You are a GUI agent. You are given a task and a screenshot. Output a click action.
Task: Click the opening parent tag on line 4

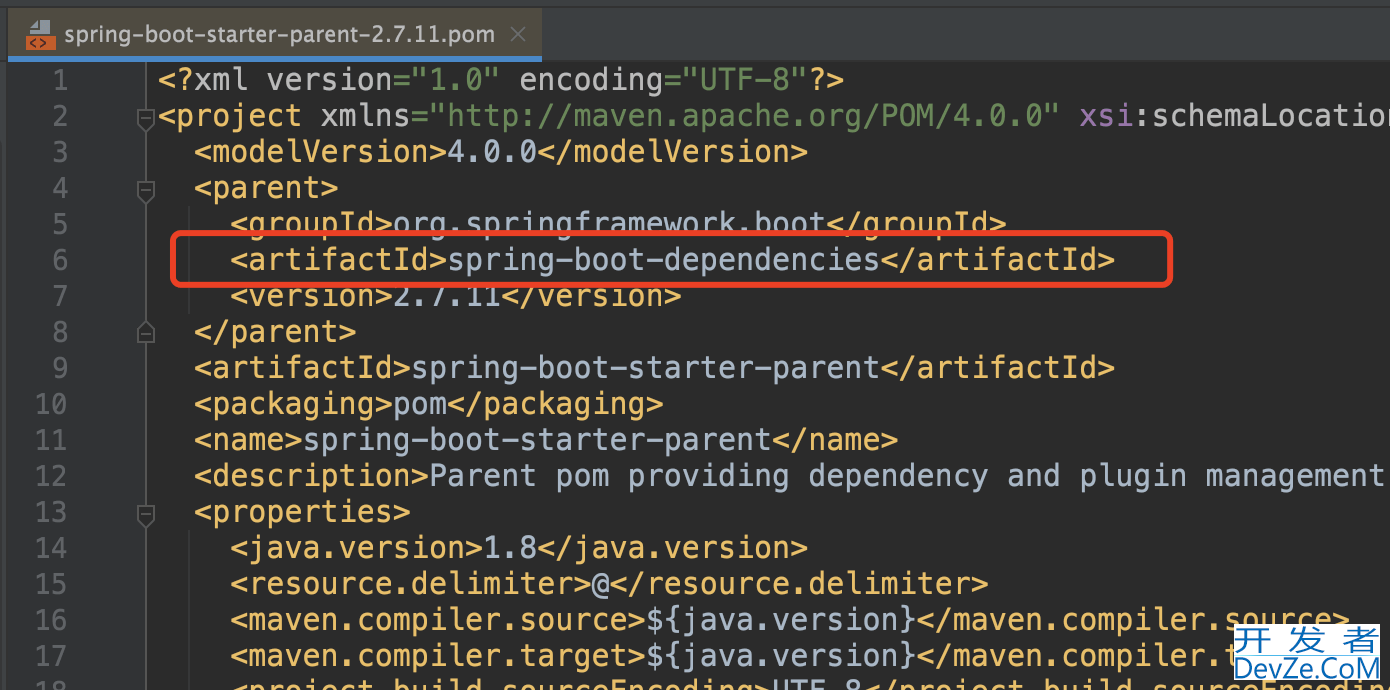coord(267,188)
